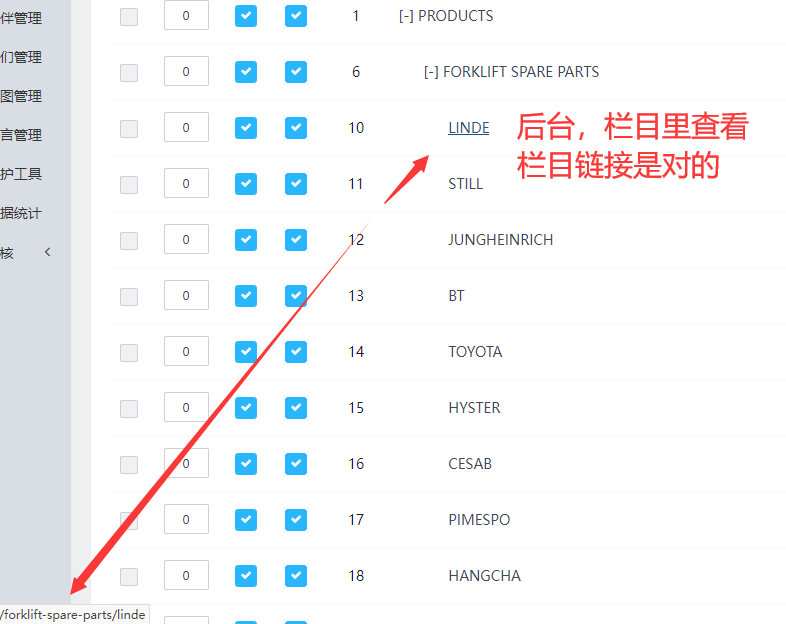This screenshot has width=786, height=624.
Task: Expand the sidebar item with left chevron
Action: tap(48, 252)
